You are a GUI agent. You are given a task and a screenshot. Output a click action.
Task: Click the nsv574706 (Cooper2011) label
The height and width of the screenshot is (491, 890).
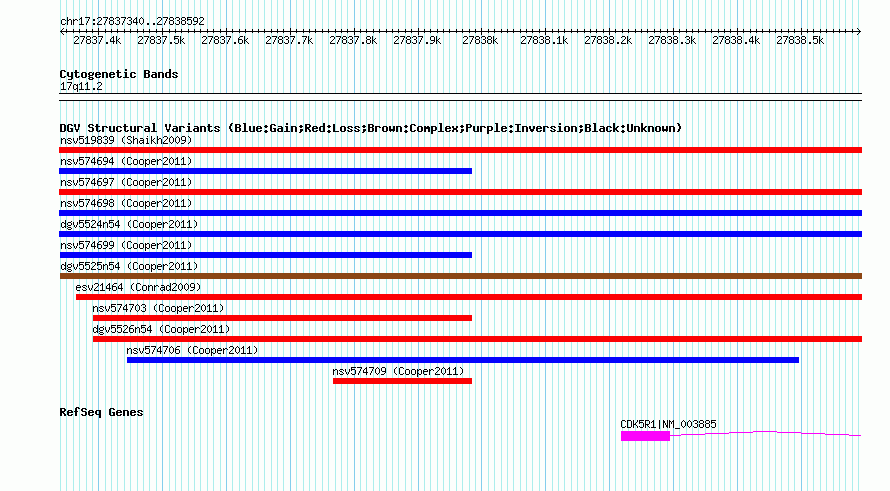pos(192,350)
